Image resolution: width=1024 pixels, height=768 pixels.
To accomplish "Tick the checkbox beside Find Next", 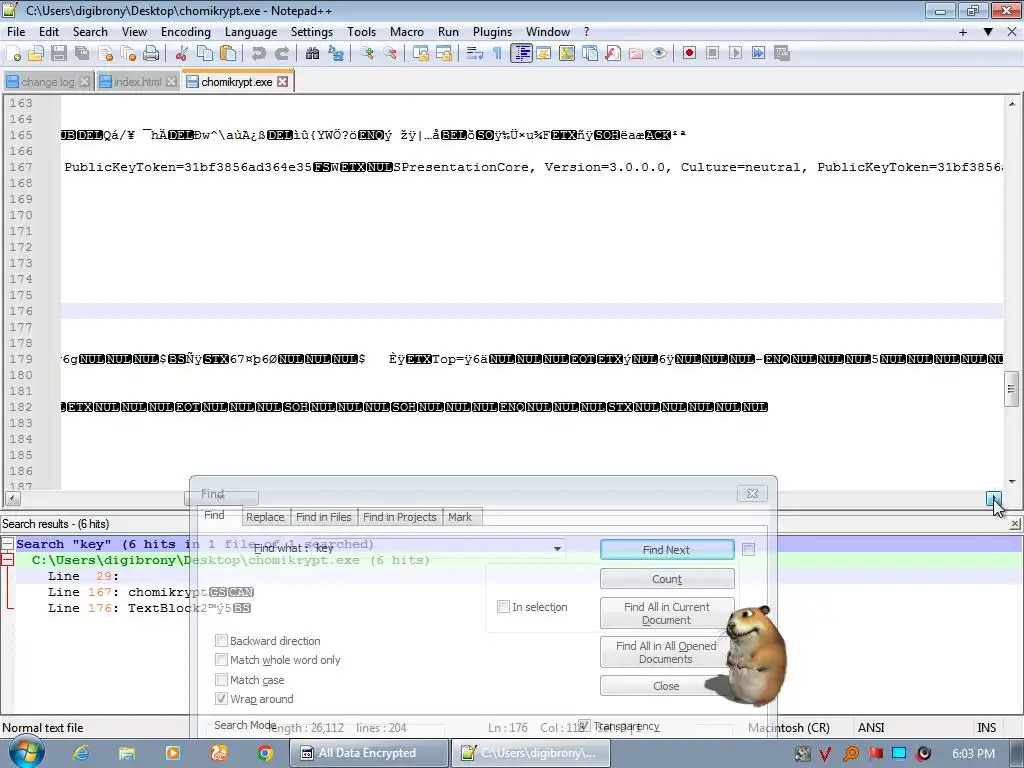I will pyautogui.click(x=748, y=550).
